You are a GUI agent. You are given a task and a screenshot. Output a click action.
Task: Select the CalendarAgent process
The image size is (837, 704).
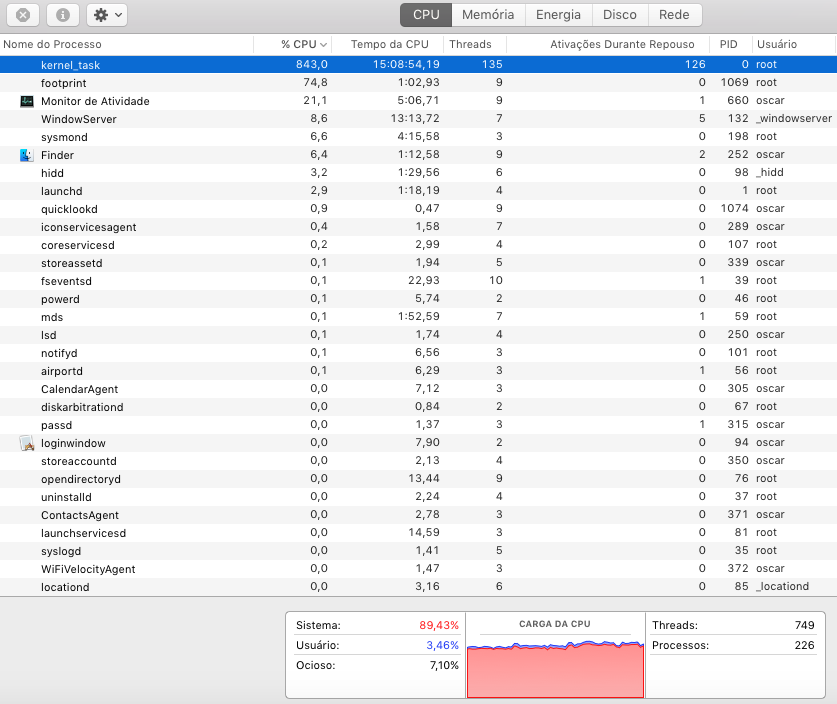(418, 389)
